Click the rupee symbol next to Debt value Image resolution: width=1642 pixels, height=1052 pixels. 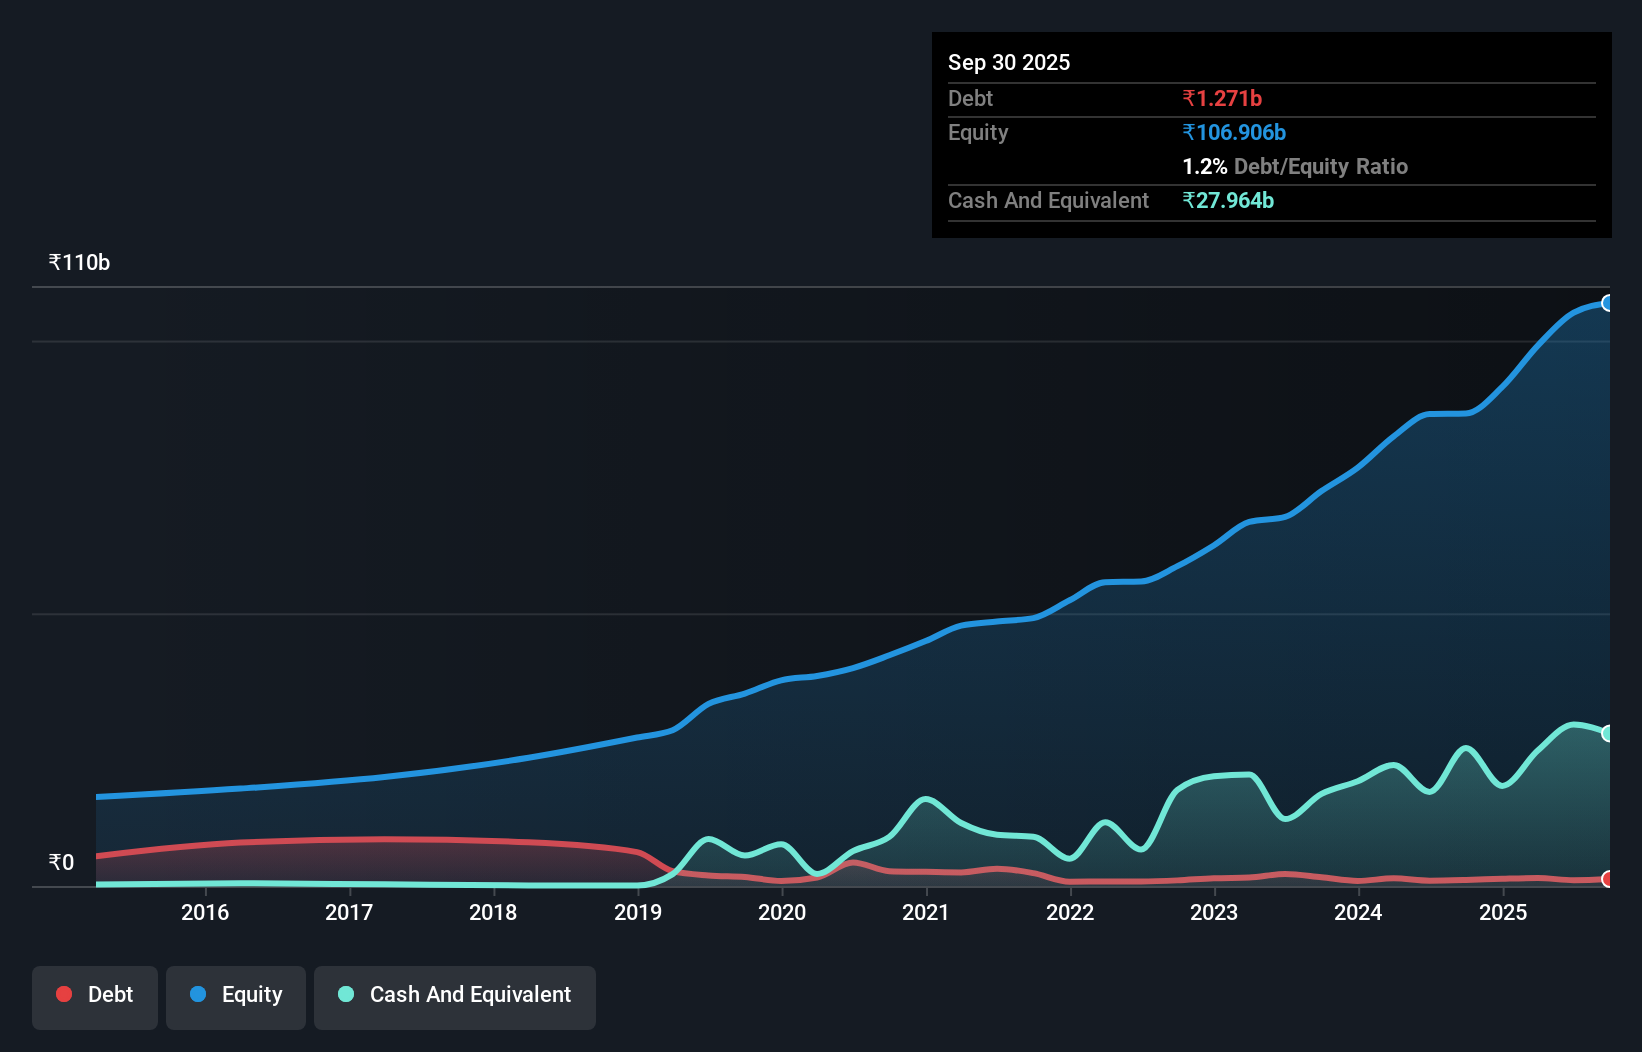1189,98
